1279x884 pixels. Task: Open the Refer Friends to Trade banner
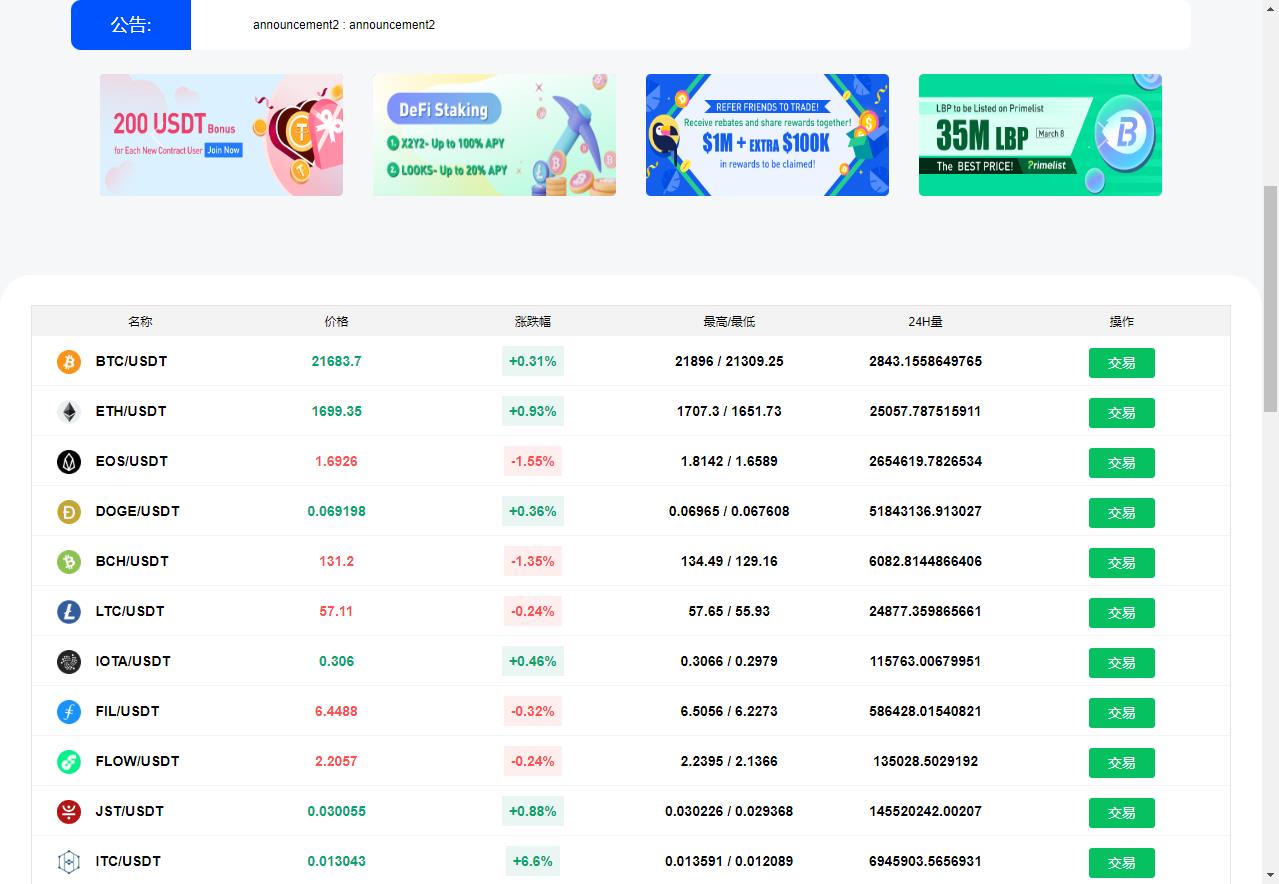click(x=767, y=135)
